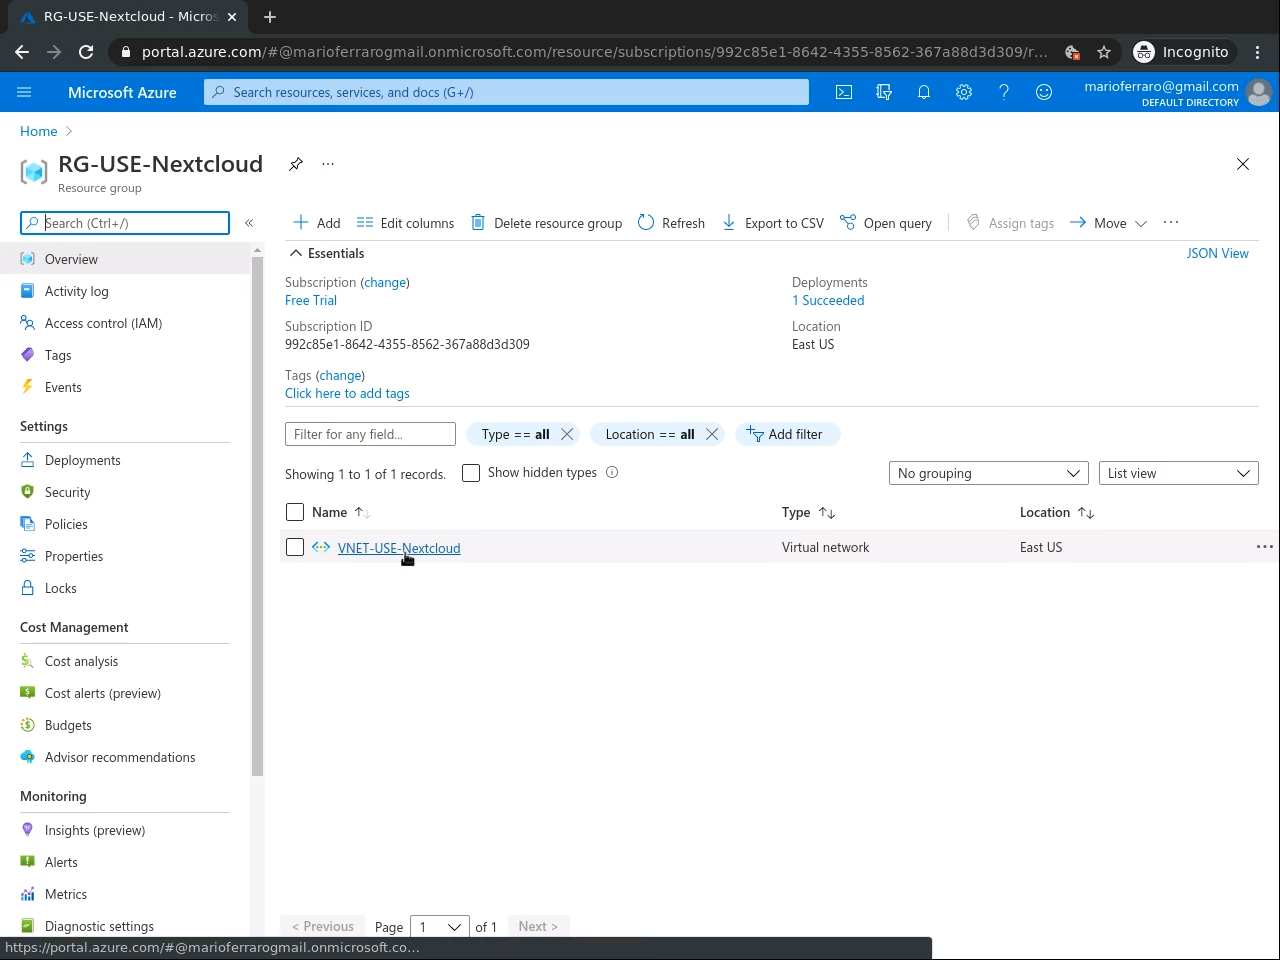Open more toolbar commands ellipsis
Image resolution: width=1280 pixels, height=960 pixels.
(x=1171, y=223)
